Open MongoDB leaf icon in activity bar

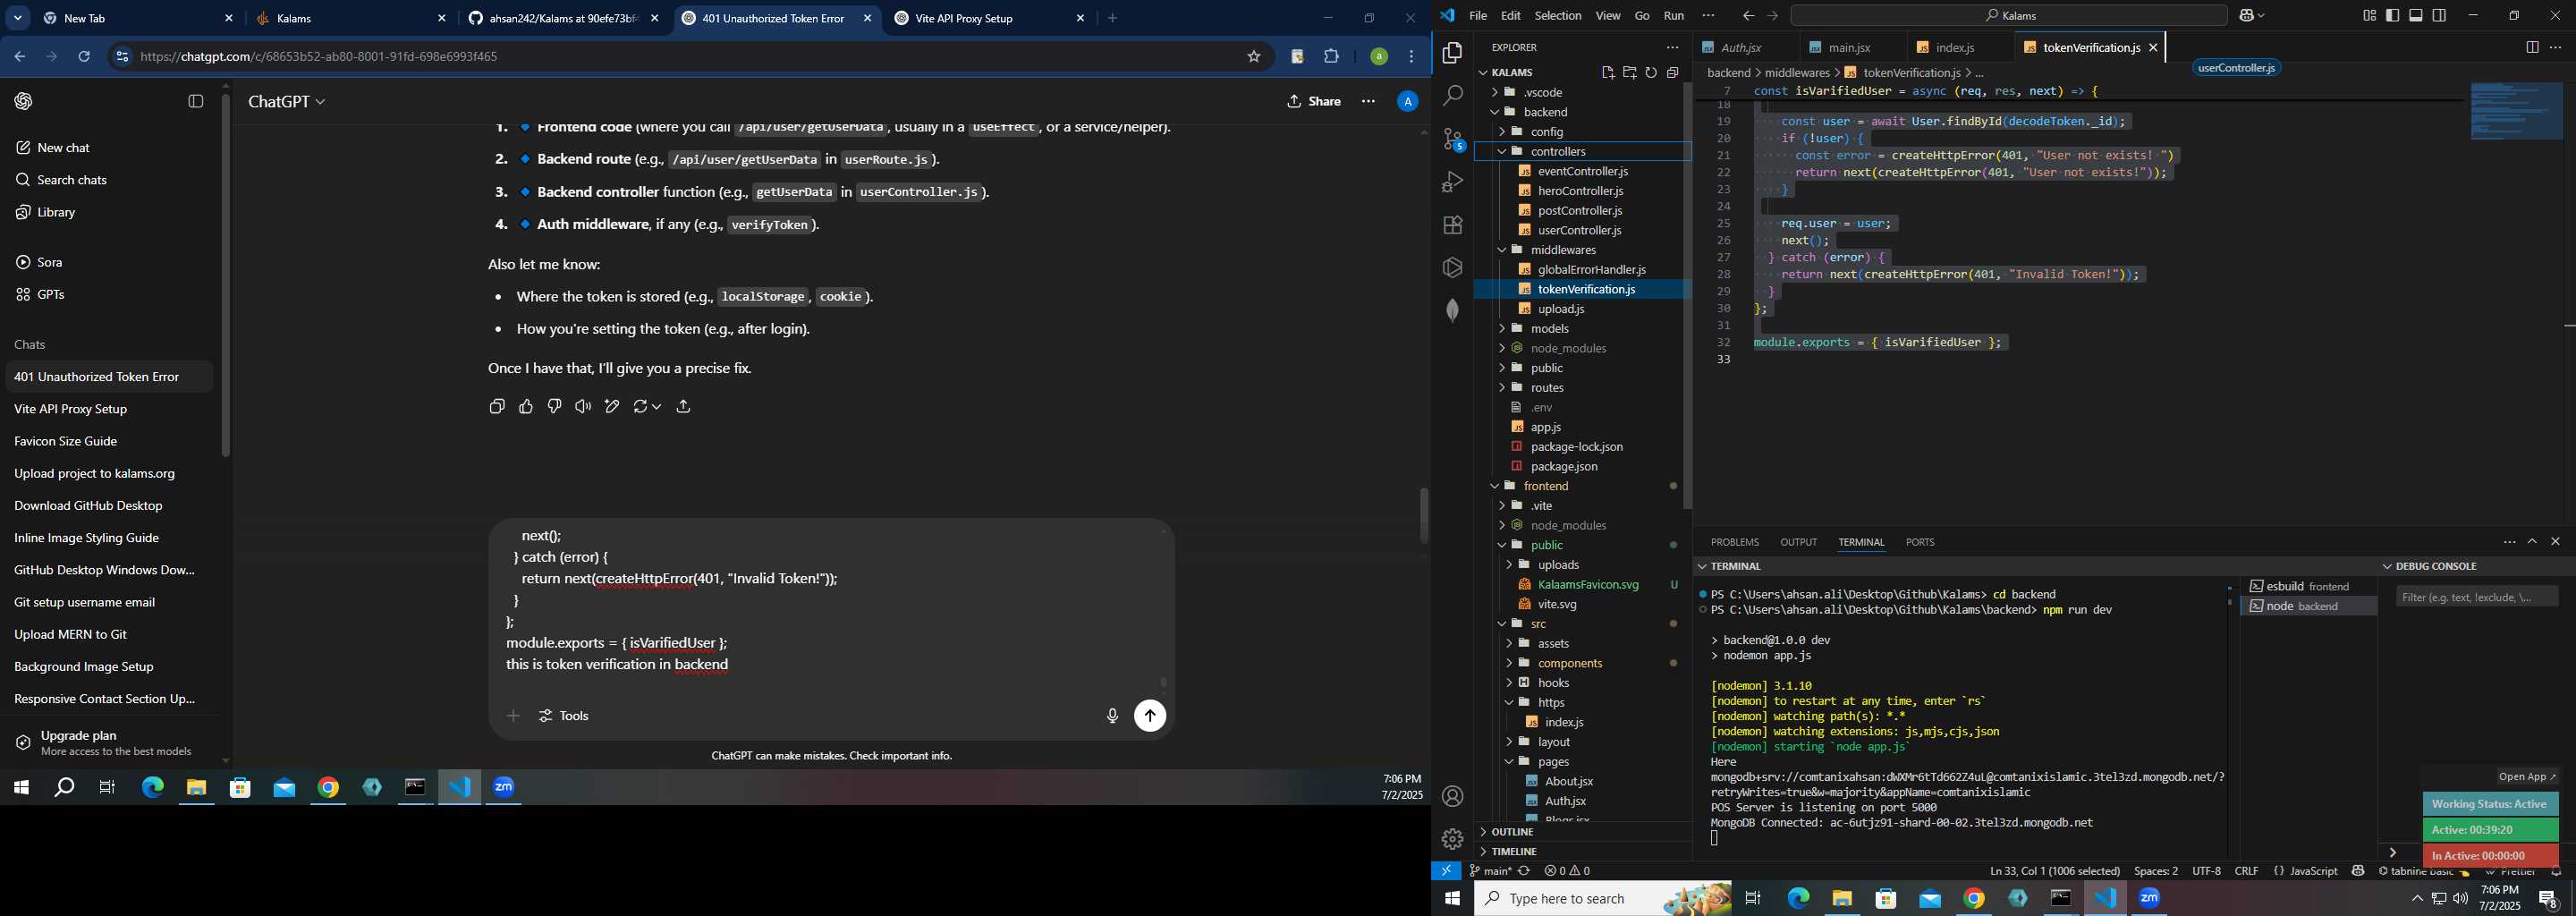[x=1452, y=311]
